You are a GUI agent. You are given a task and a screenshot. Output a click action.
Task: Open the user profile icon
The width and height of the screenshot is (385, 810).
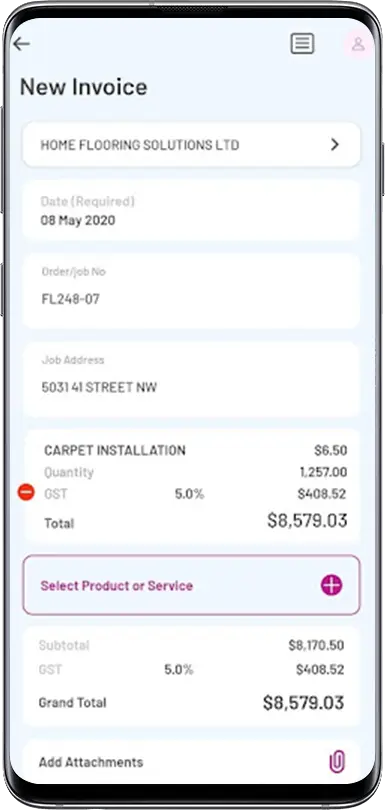(358, 44)
